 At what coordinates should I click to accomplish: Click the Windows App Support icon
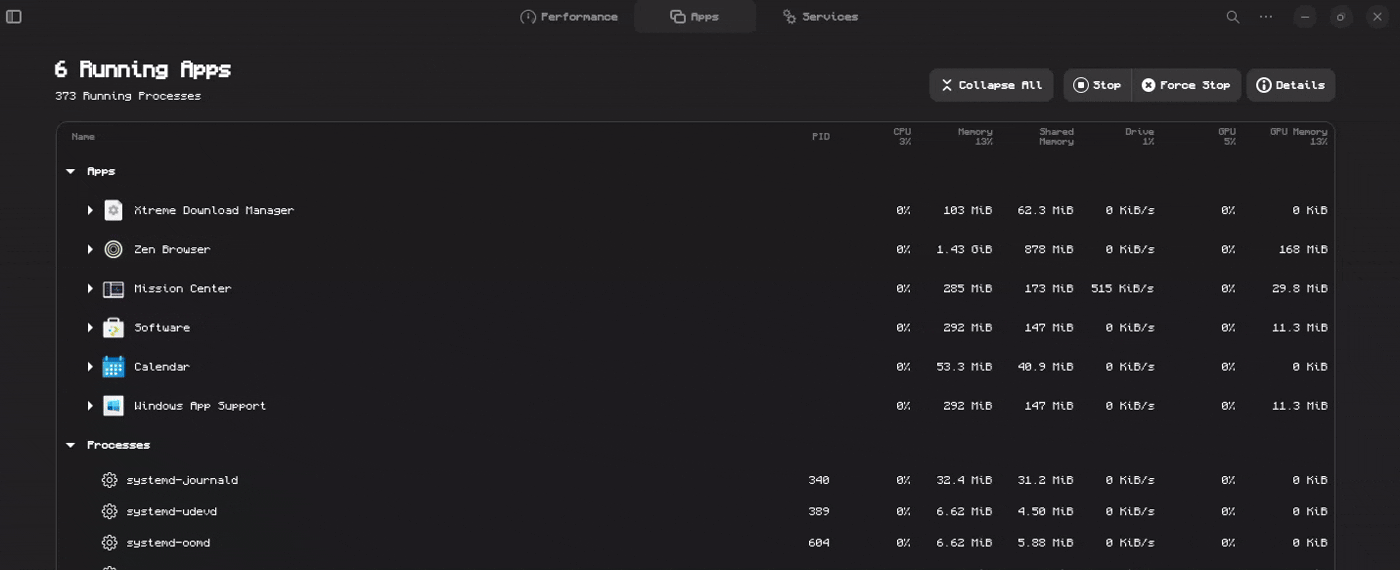pos(113,406)
